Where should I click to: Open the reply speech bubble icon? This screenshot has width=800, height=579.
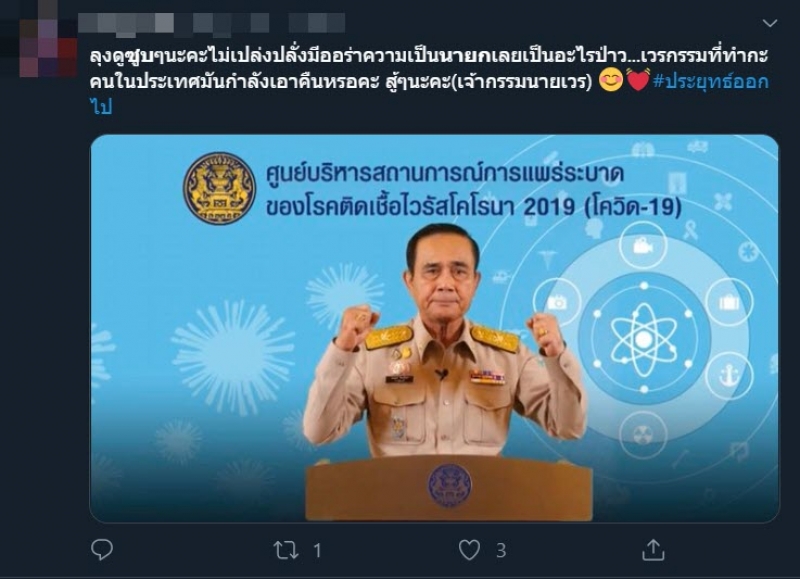pos(102,550)
